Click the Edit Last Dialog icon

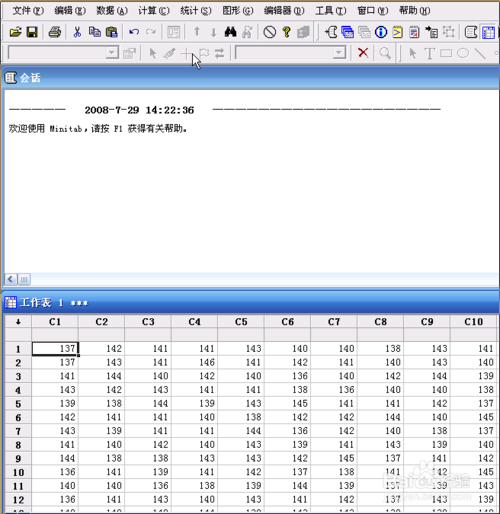coord(173,32)
